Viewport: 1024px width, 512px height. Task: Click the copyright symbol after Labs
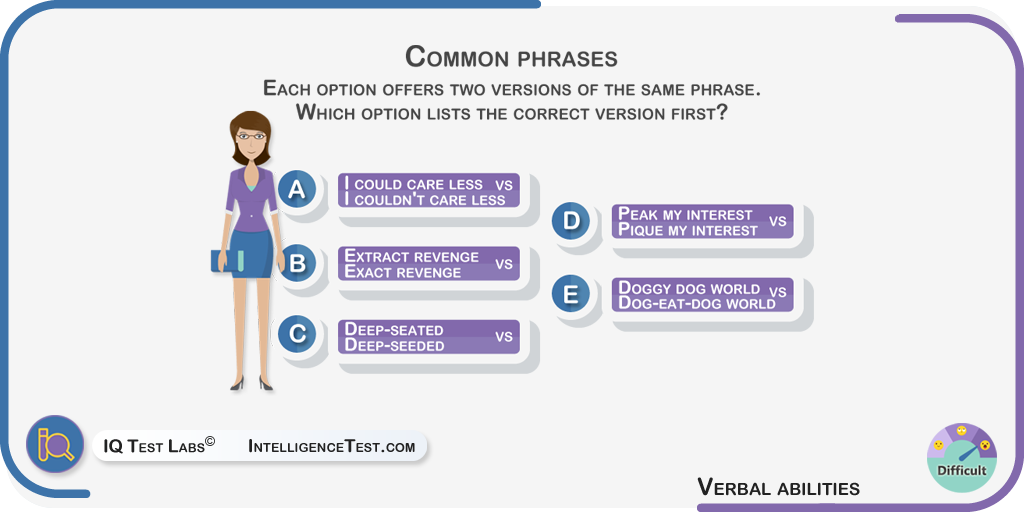(210, 441)
